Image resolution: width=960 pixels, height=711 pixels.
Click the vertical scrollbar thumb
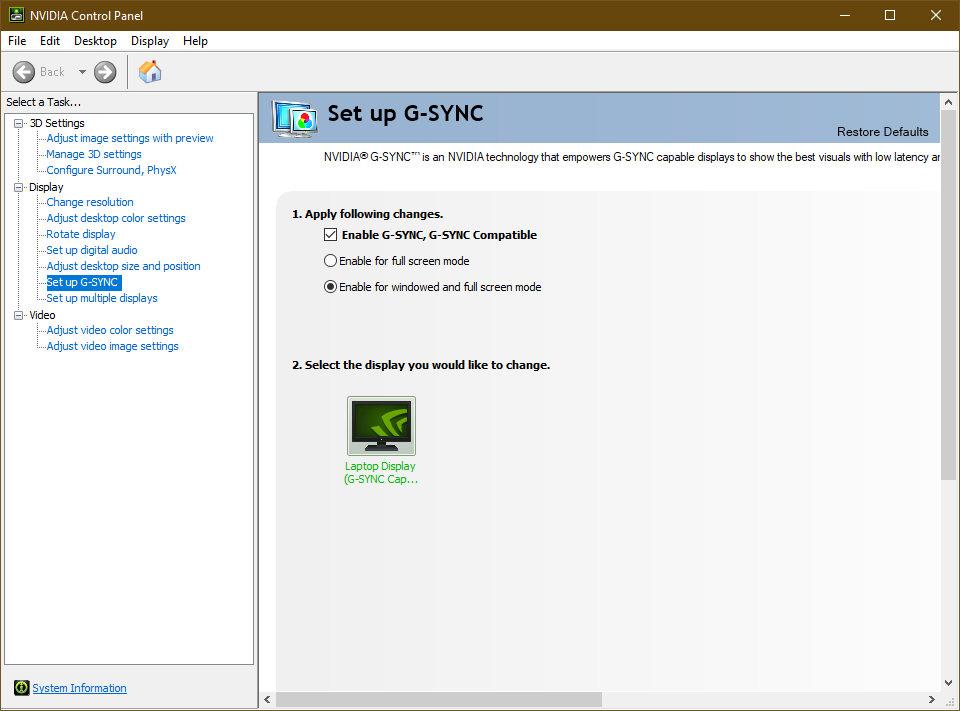(x=948, y=295)
